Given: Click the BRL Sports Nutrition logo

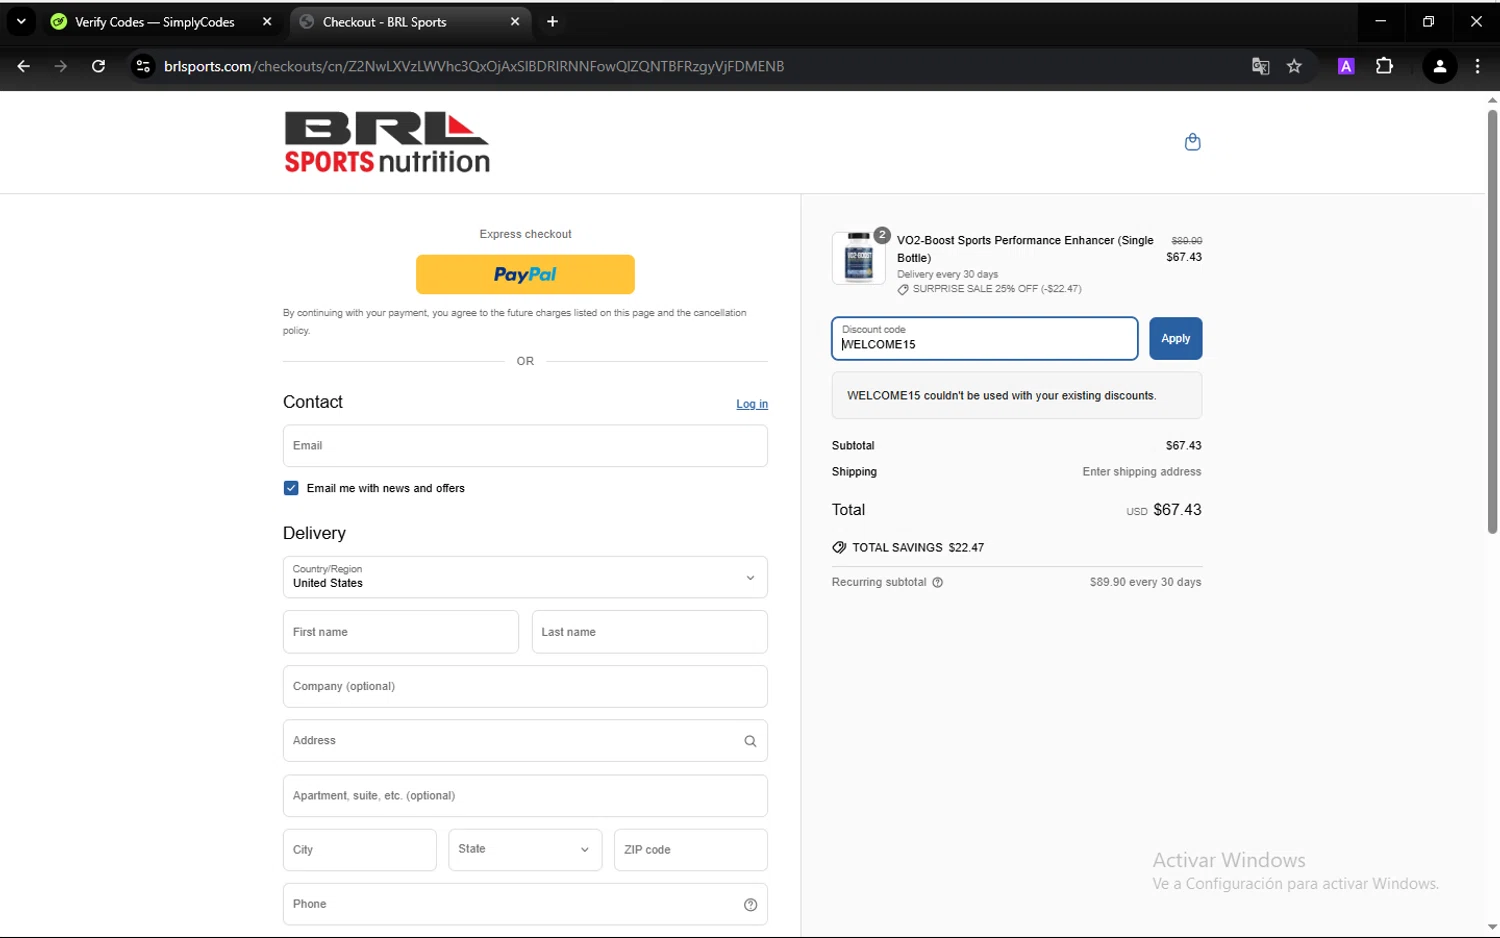Looking at the screenshot, I should point(387,142).
